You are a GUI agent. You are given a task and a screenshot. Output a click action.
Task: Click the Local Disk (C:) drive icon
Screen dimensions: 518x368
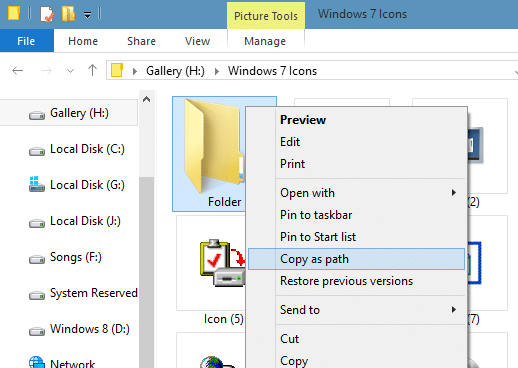tap(37, 151)
